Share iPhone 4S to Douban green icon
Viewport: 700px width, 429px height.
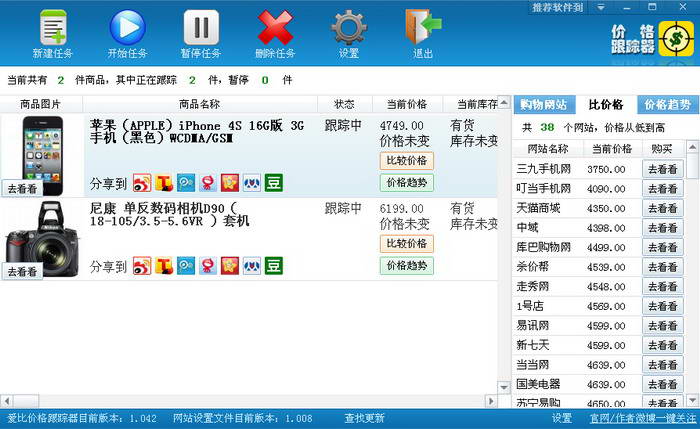274,183
